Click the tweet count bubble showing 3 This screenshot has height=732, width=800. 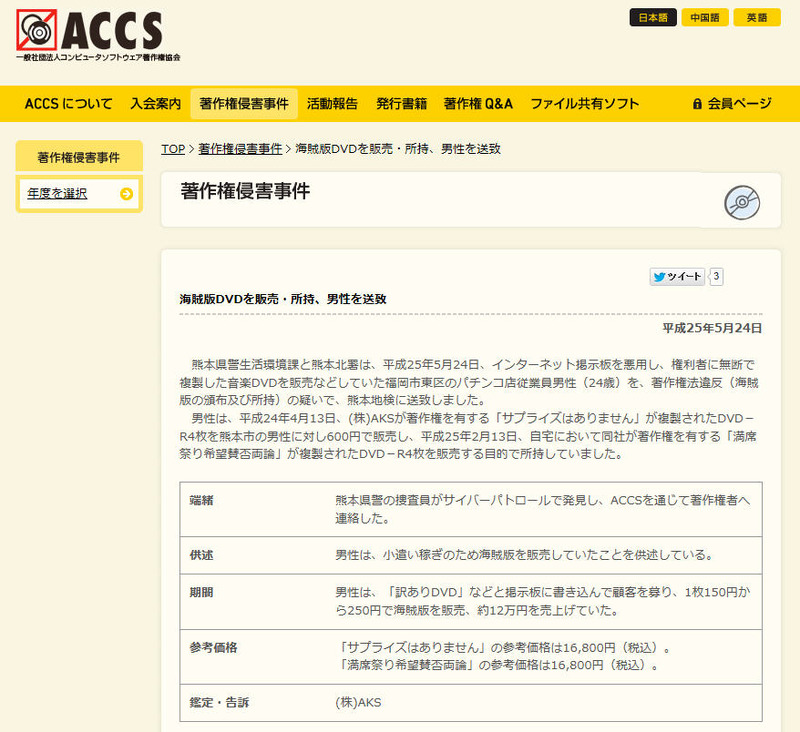(717, 277)
